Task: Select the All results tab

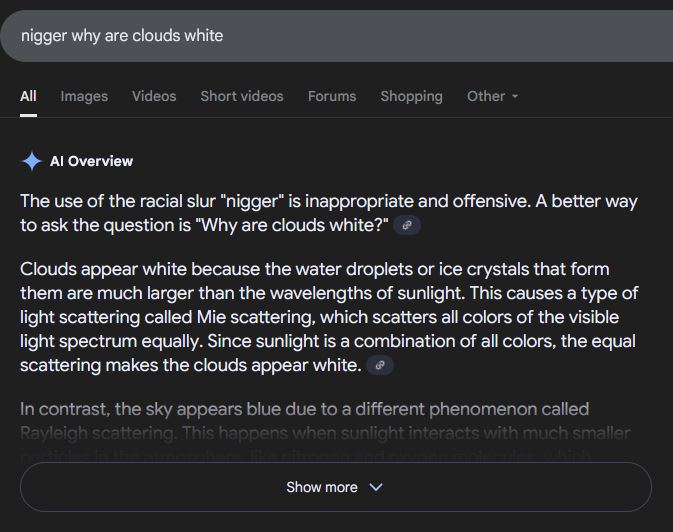Action: 28,96
